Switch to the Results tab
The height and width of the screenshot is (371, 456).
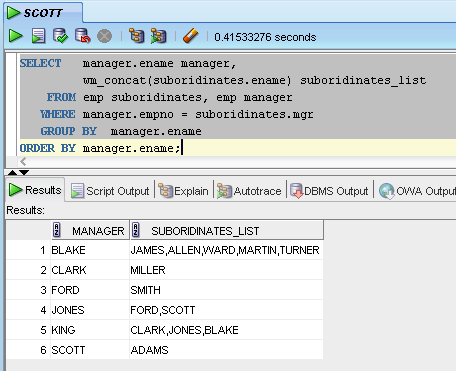pyautogui.click(x=35, y=190)
